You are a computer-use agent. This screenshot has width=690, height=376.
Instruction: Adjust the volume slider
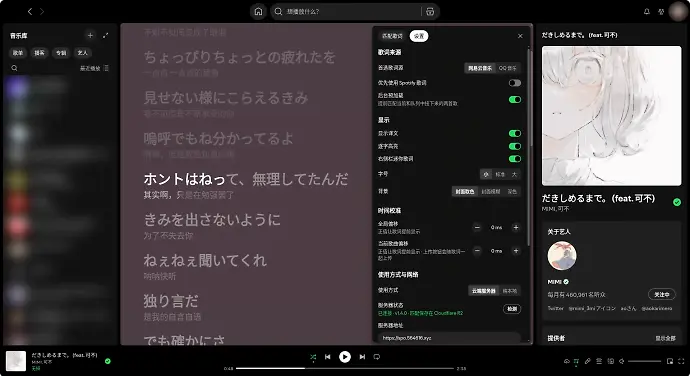pos(644,361)
